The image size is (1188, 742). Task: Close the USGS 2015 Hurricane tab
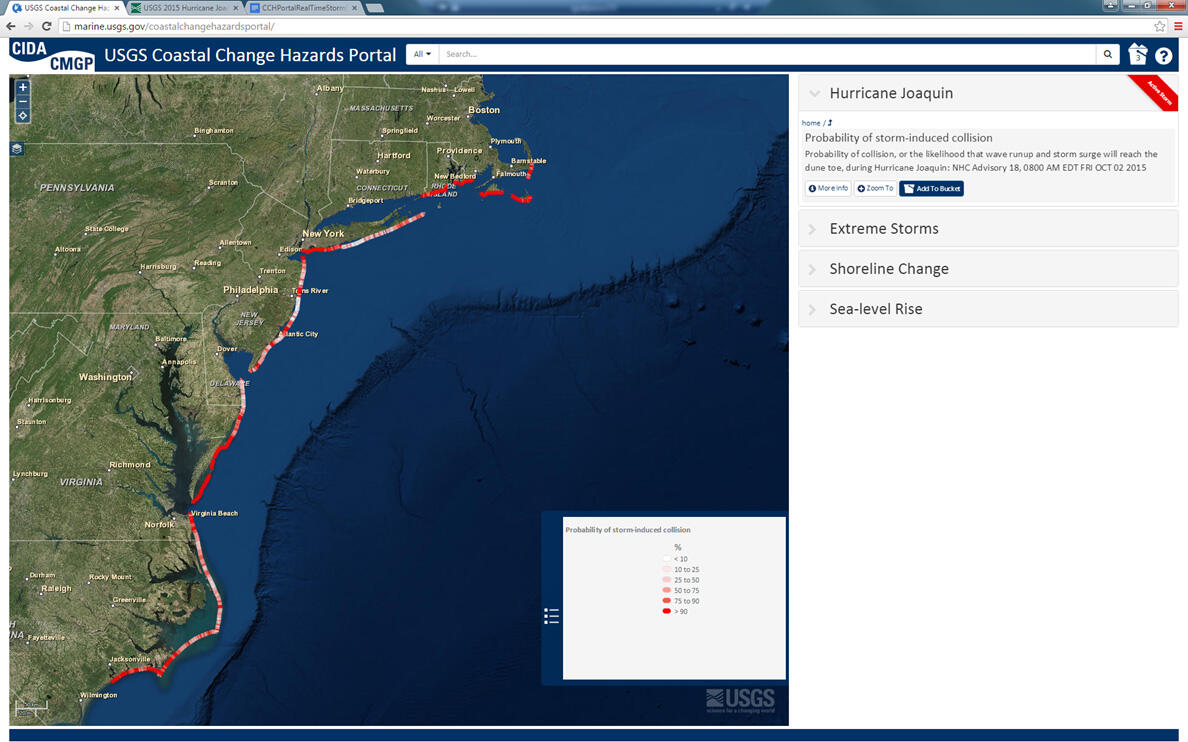(x=236, y=8)
